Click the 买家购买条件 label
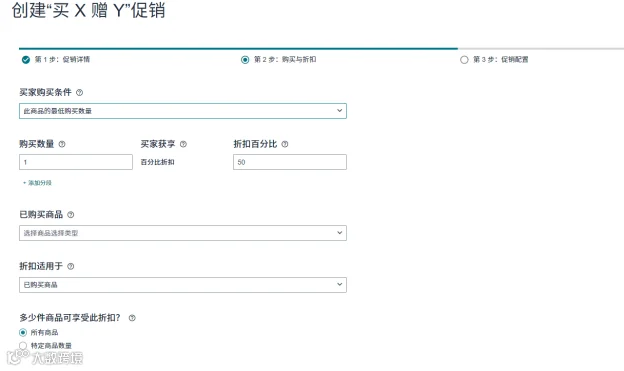The width and height of the screenshot is (624, 371). [45, 92]
